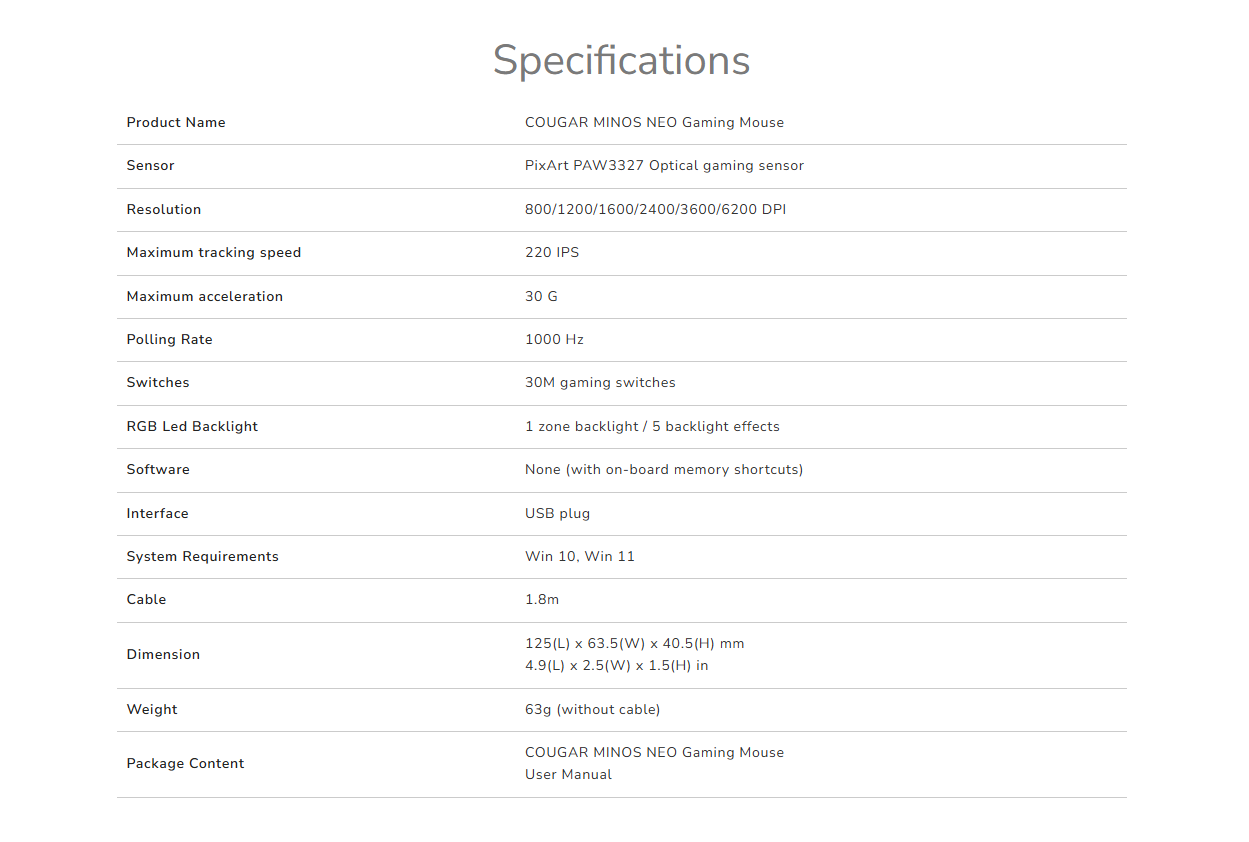Screen dimensions: 1249x842
Task: Click None with on-board memory shortcuts text
Action: tap(664, 470)
